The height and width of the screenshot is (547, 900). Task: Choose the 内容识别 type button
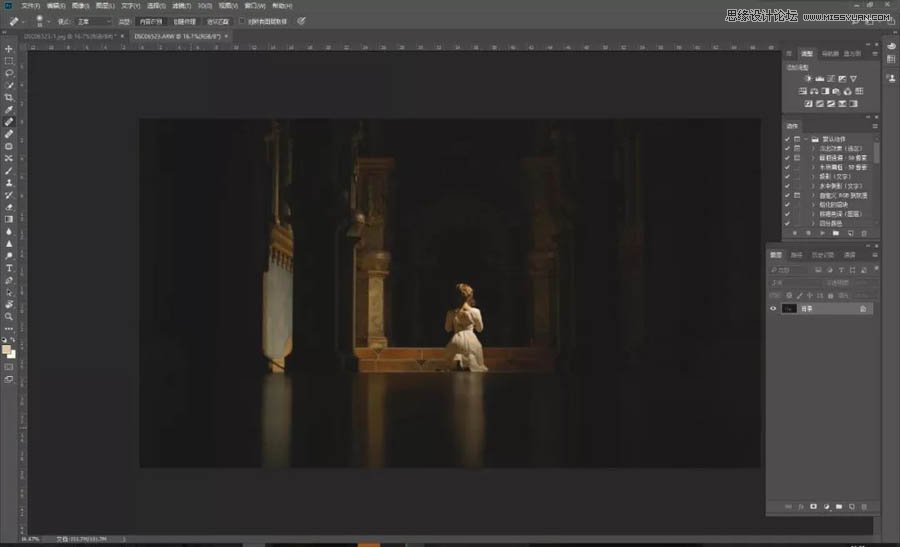(151, 21)
